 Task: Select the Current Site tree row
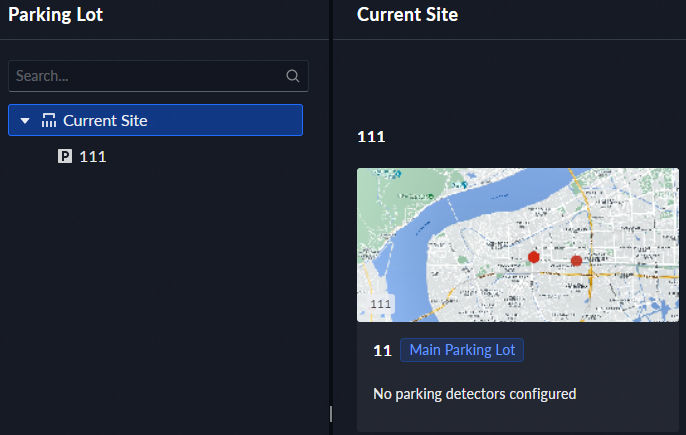[x=155, y=121]
